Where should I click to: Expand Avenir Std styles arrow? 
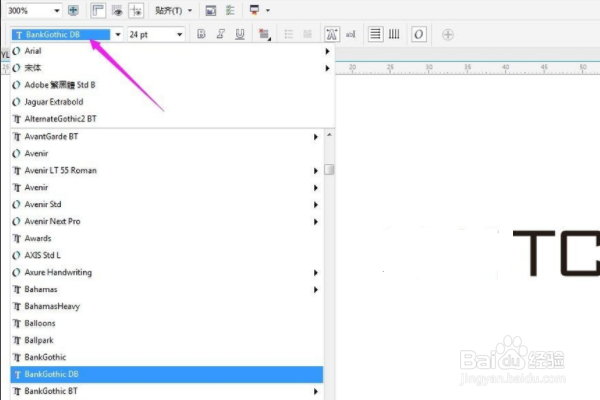tap(316, 205)
